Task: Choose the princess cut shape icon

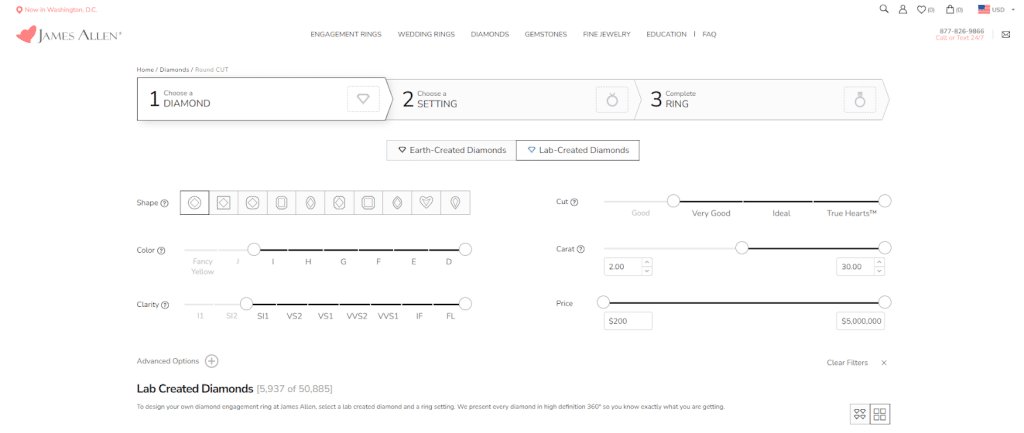Action: click(224, 203)
